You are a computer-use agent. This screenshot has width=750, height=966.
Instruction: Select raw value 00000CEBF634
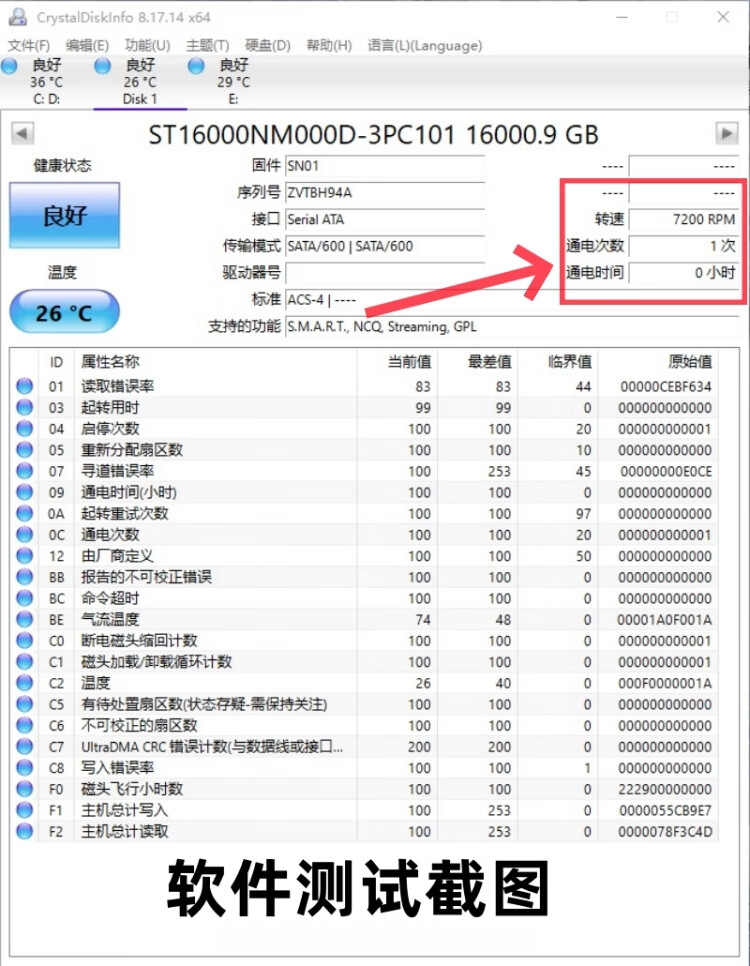click(x=666, y=386)
